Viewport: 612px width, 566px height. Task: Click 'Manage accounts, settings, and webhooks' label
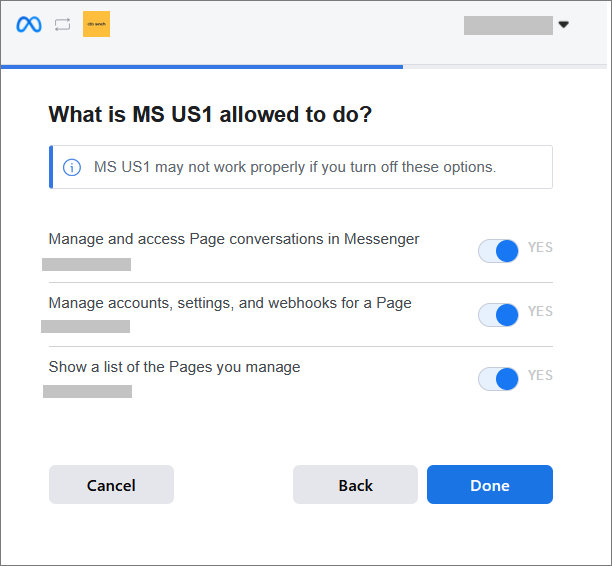(x=230, y=303)
